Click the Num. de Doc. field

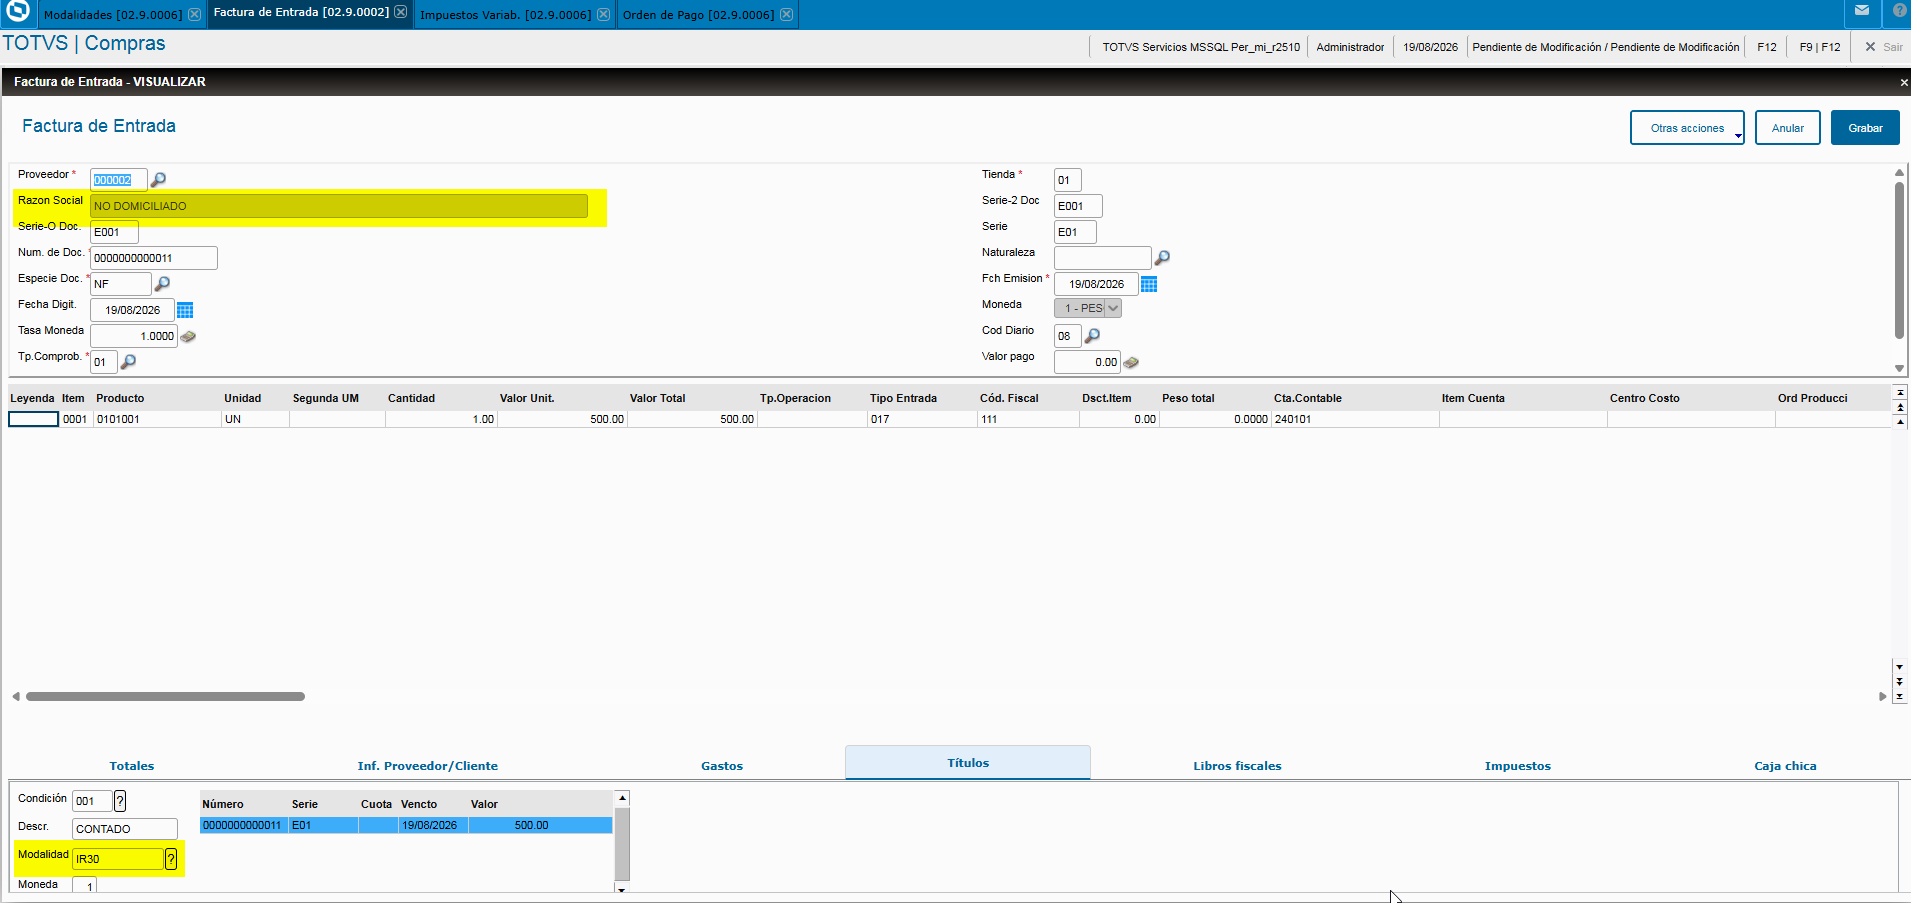pyautogui.click(x=154, y=258)
